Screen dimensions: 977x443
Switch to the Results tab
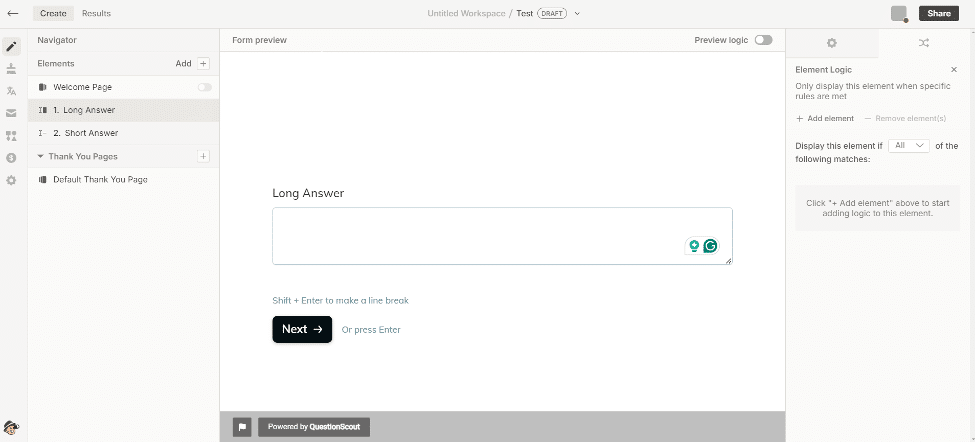coord(97,13)
